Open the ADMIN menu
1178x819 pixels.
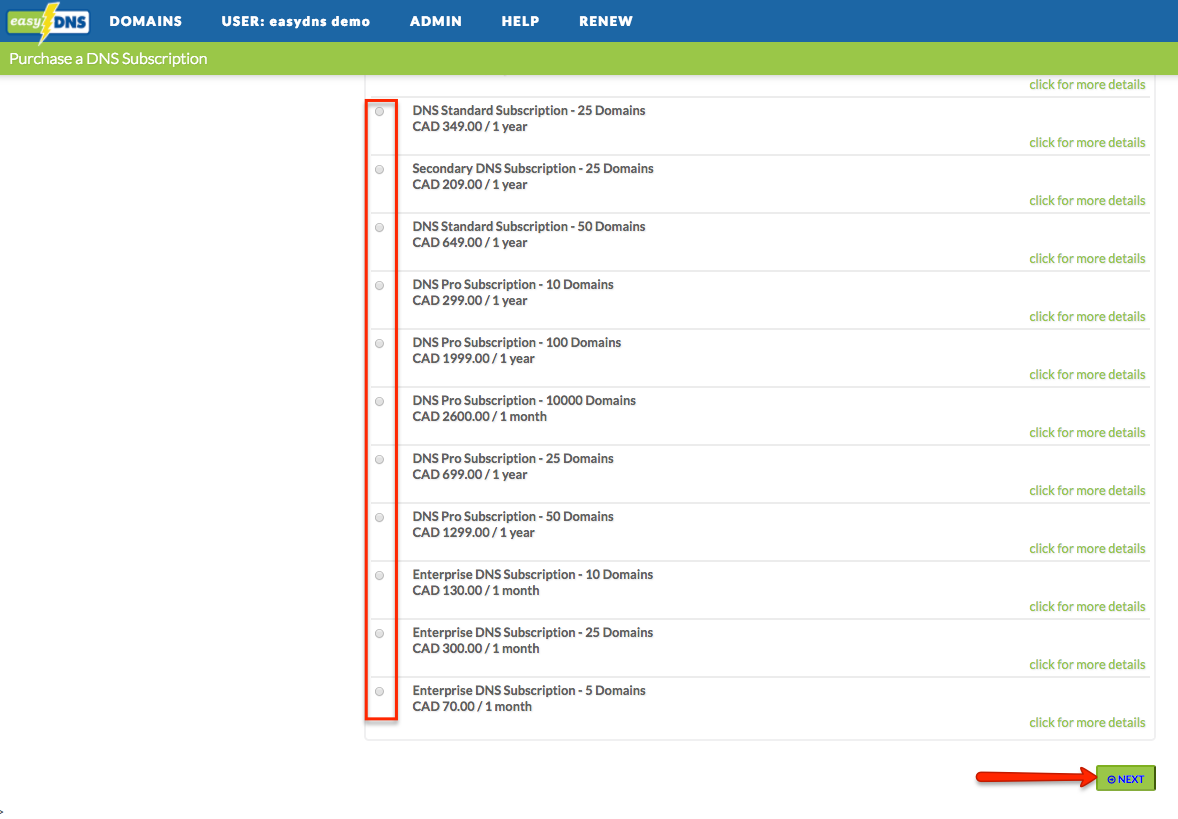click(436, 21)
